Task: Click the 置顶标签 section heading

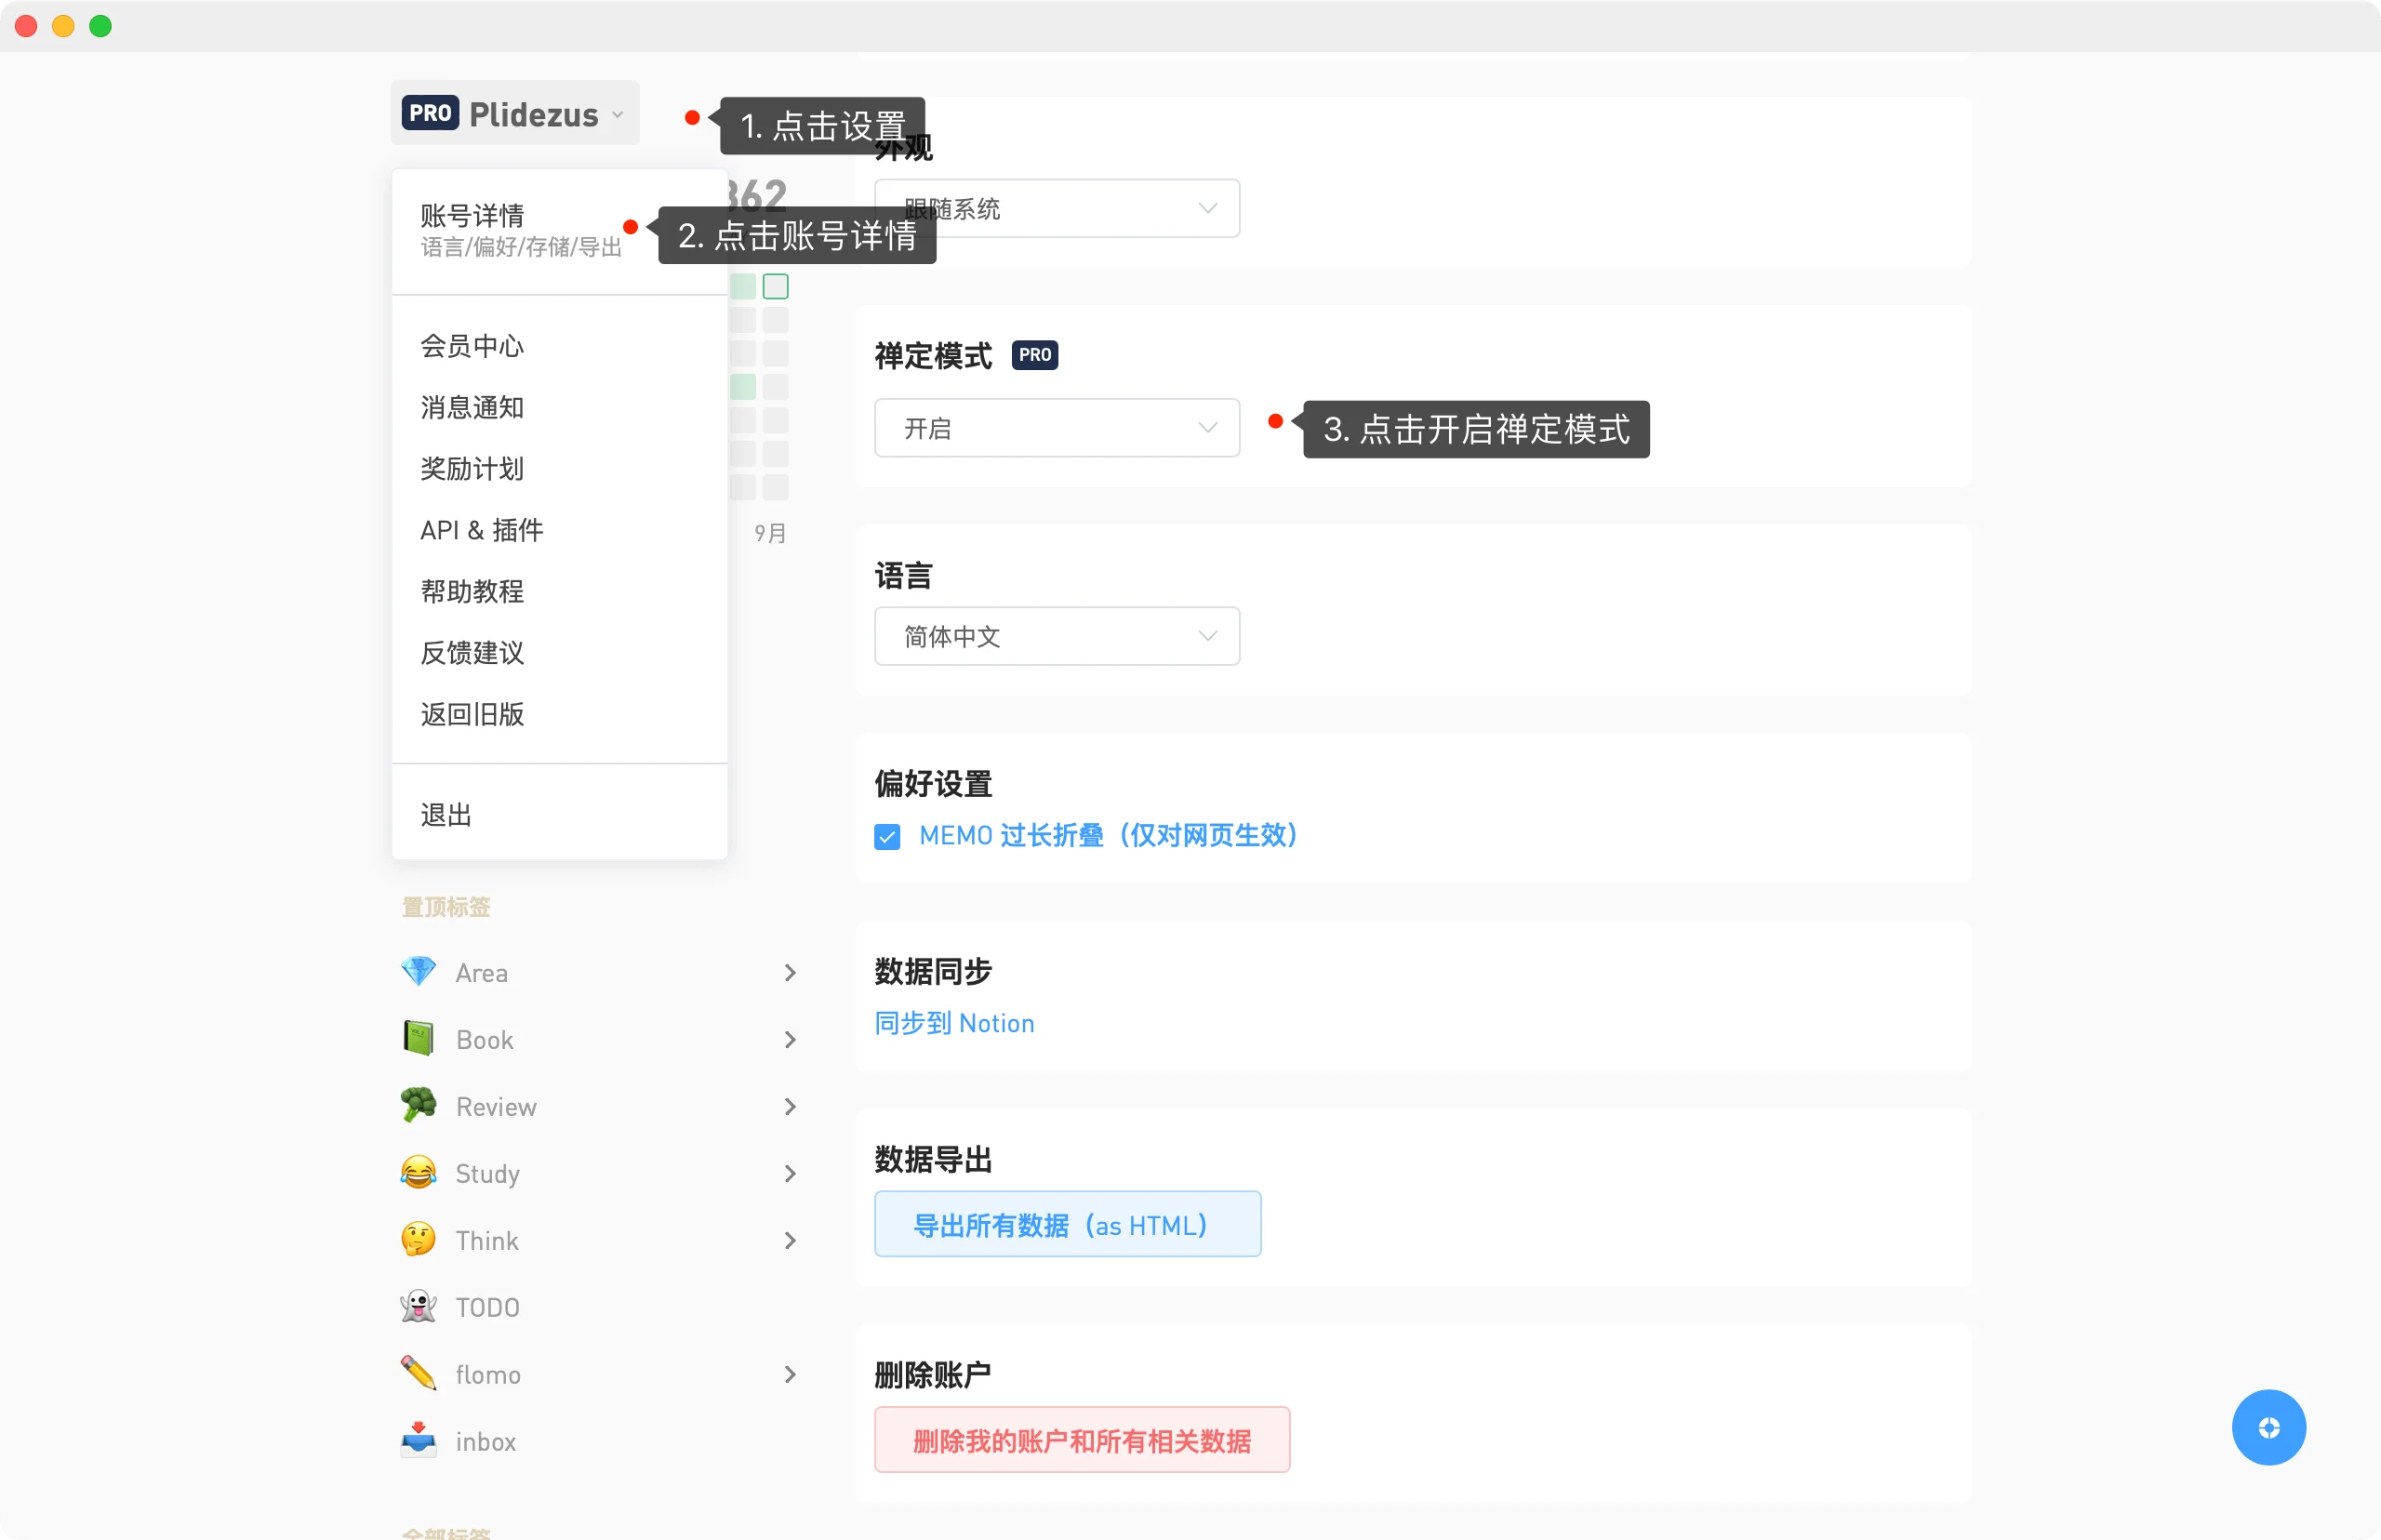Action: [x=446, y=907]
